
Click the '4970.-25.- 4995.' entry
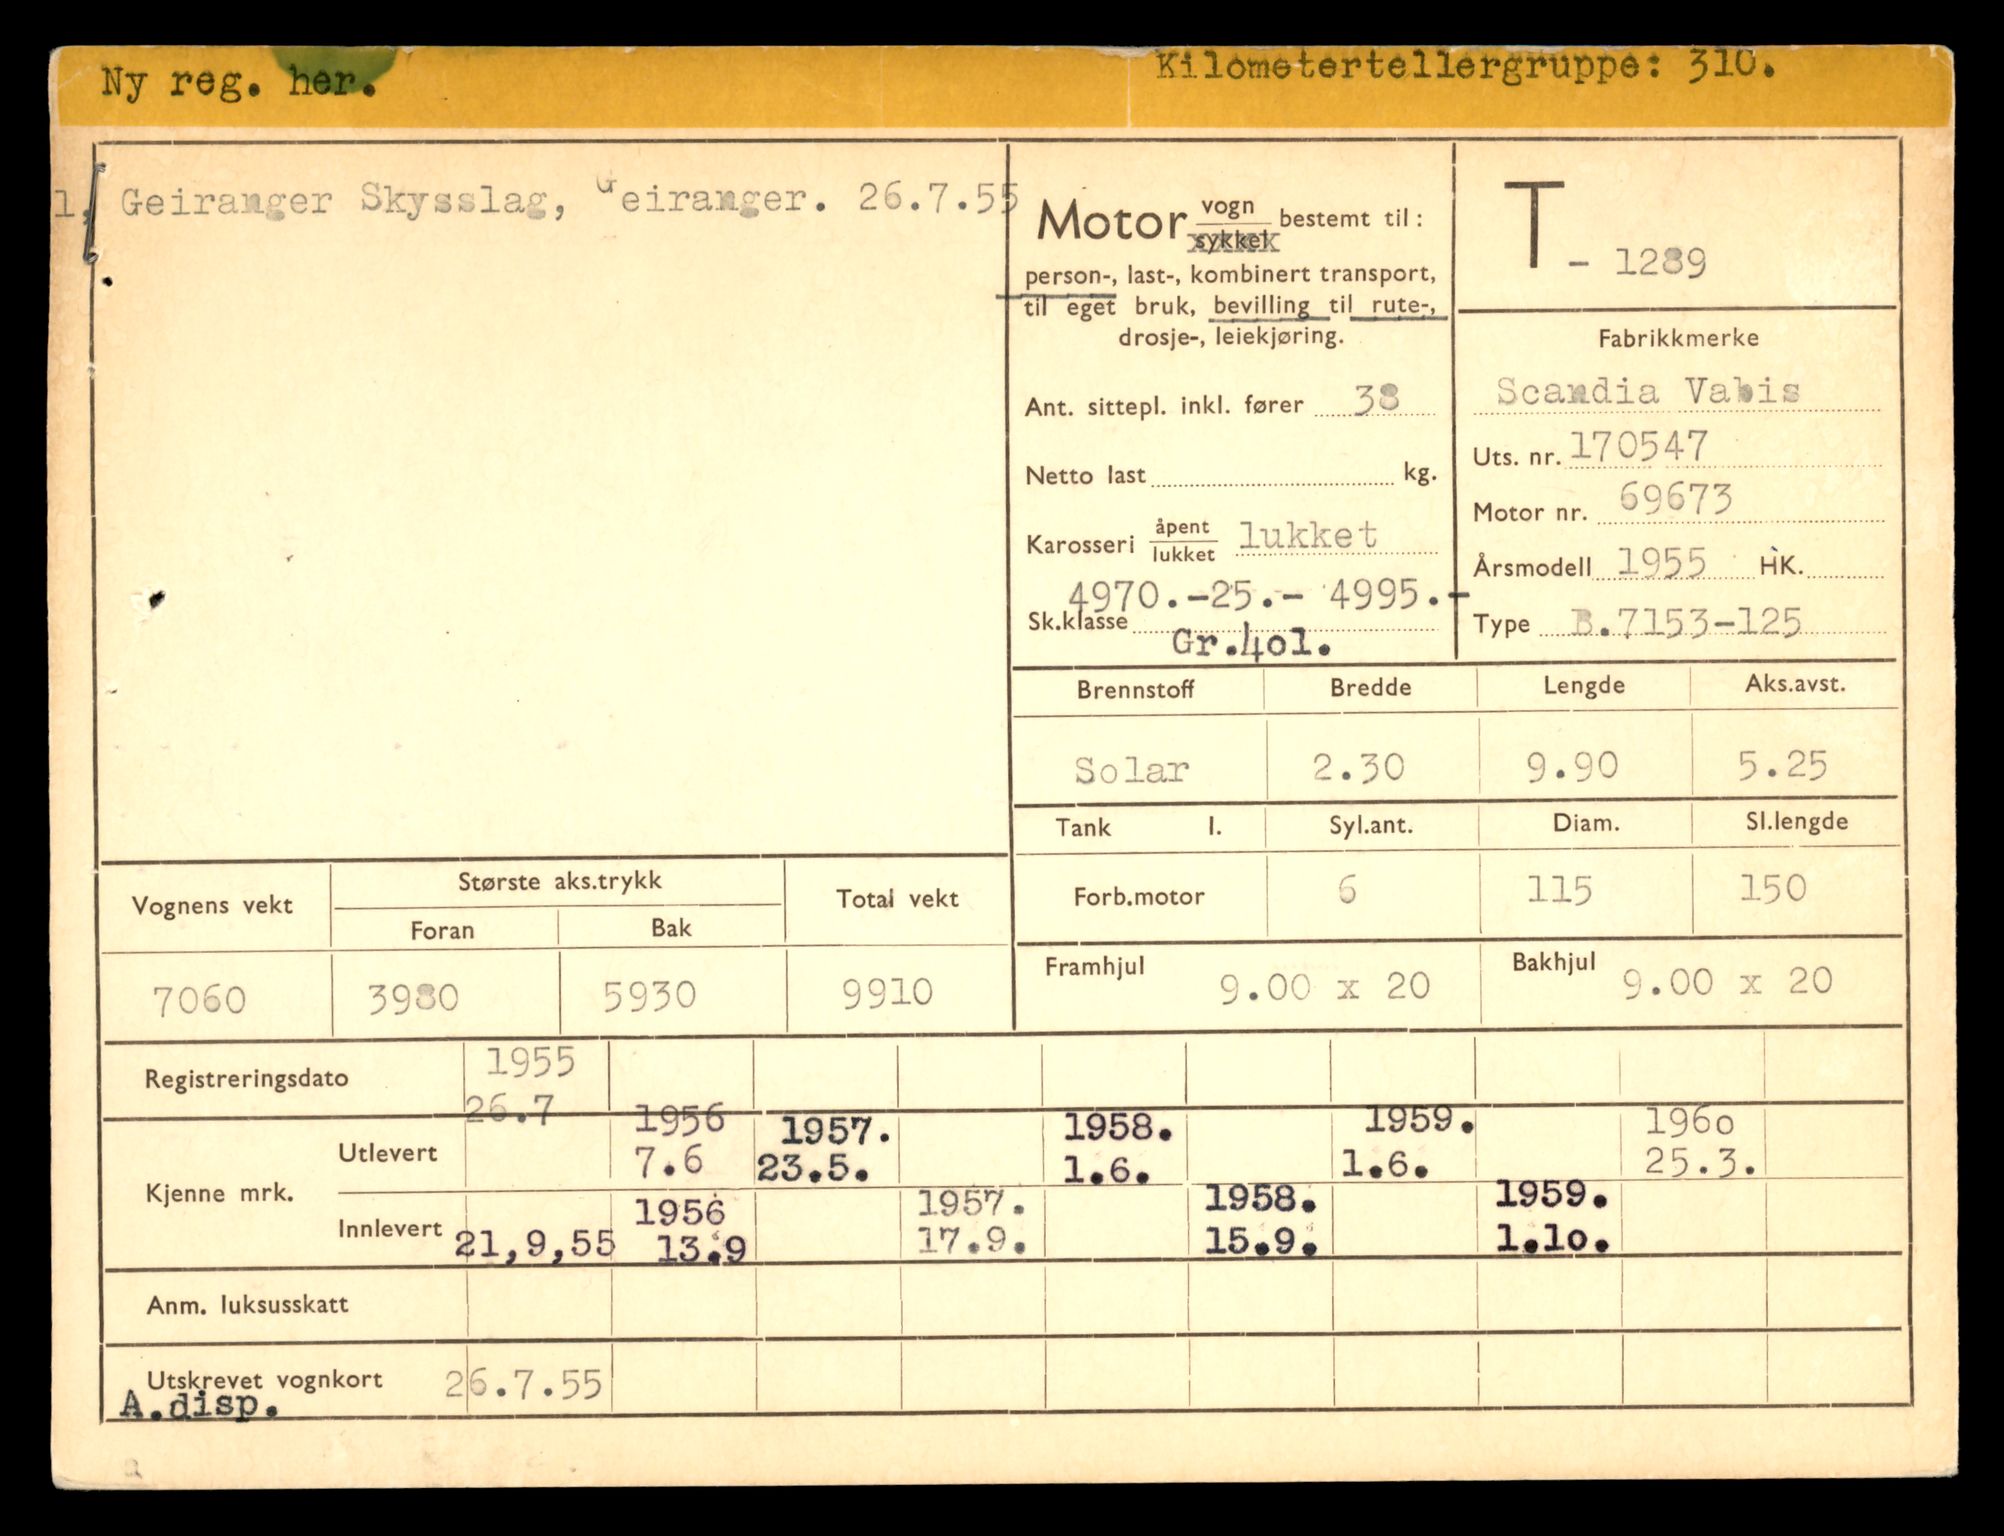1266,596
